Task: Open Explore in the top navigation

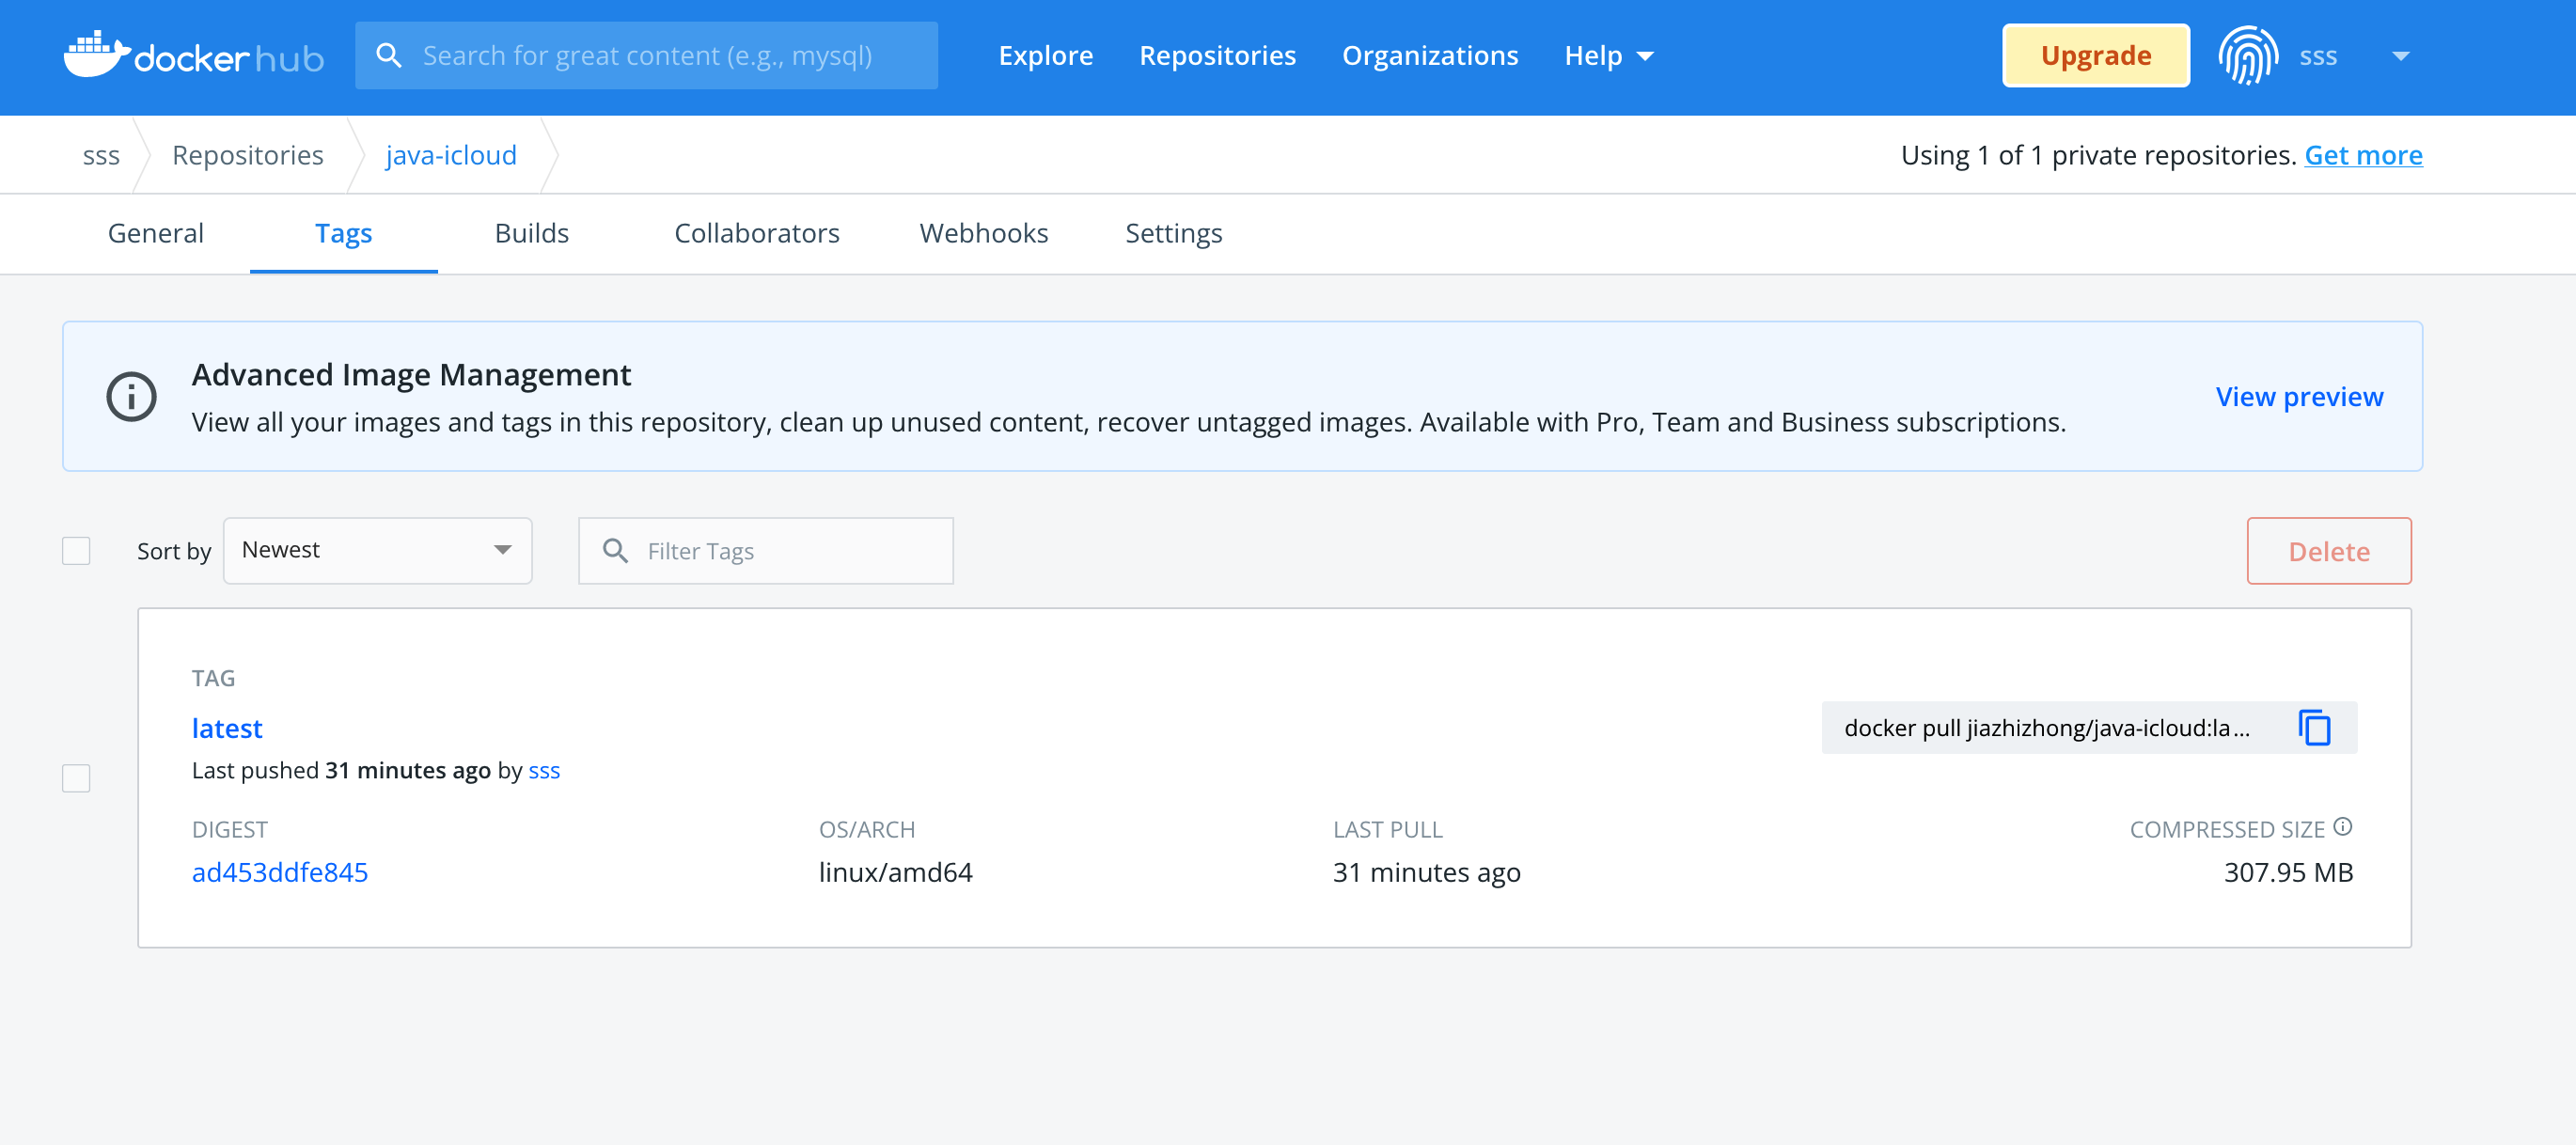Action: click(1045, 56)
